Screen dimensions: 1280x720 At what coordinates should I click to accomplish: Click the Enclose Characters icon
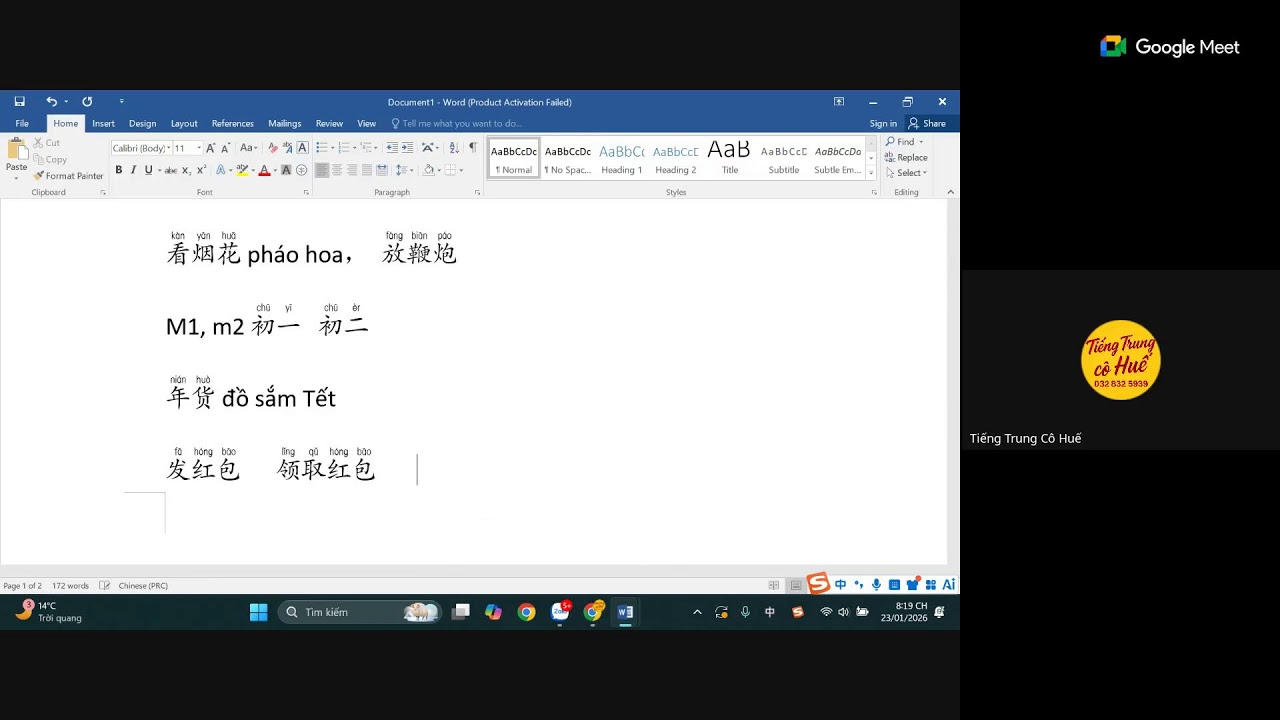(302, 170)
